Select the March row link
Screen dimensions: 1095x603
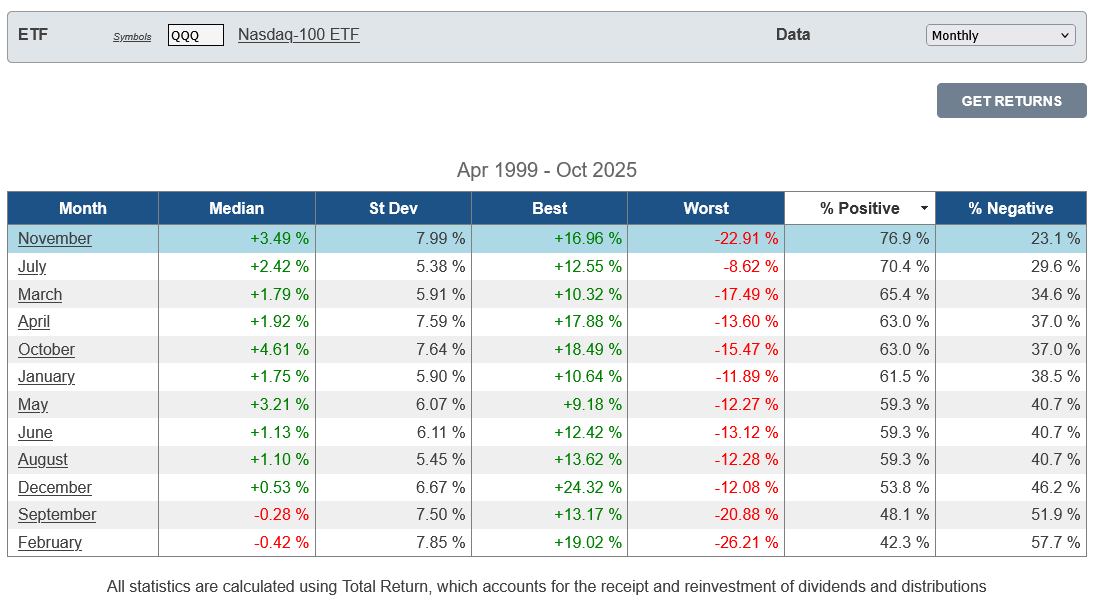click(40, 295)
